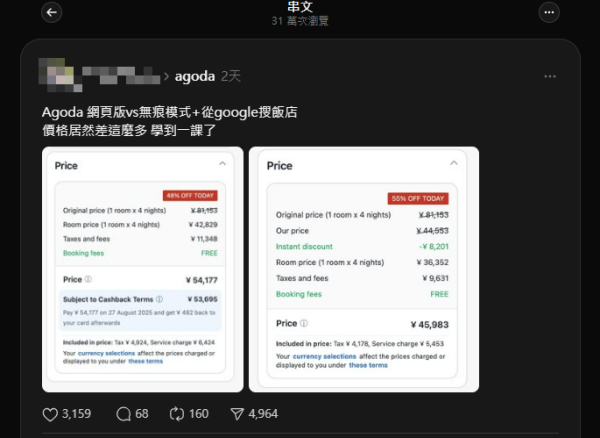Screen dimensions: 600x438
Task: Share the post via paper plane icon
Action: click(x=237, y=414)
